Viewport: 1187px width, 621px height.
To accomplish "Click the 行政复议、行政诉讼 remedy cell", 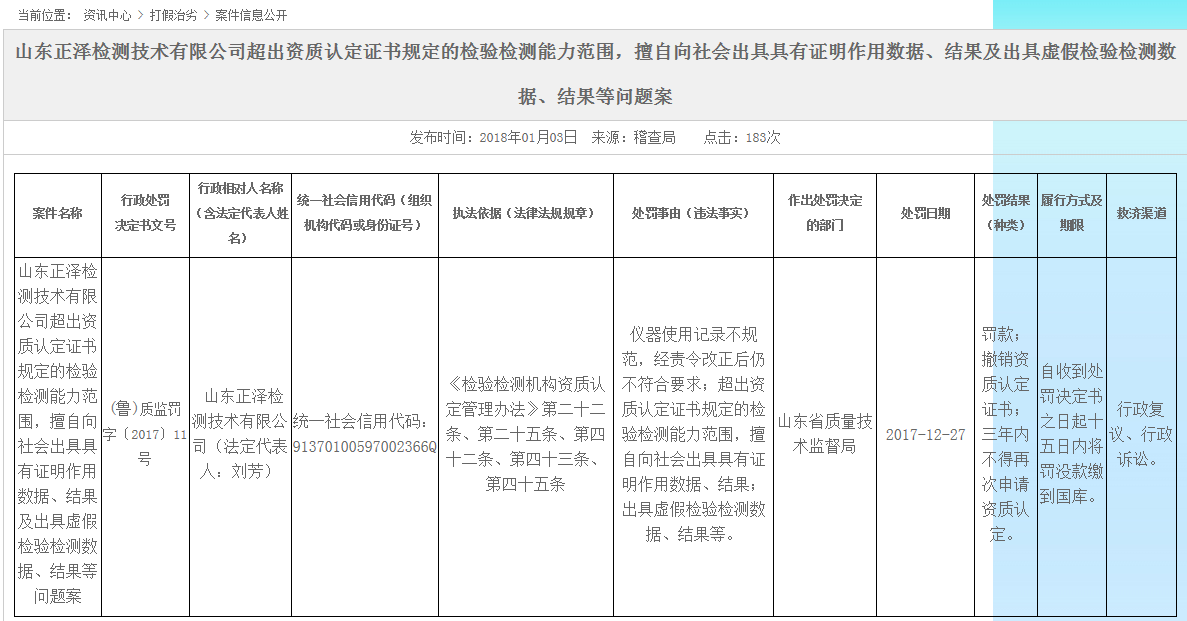I will tap(1144, 434).
